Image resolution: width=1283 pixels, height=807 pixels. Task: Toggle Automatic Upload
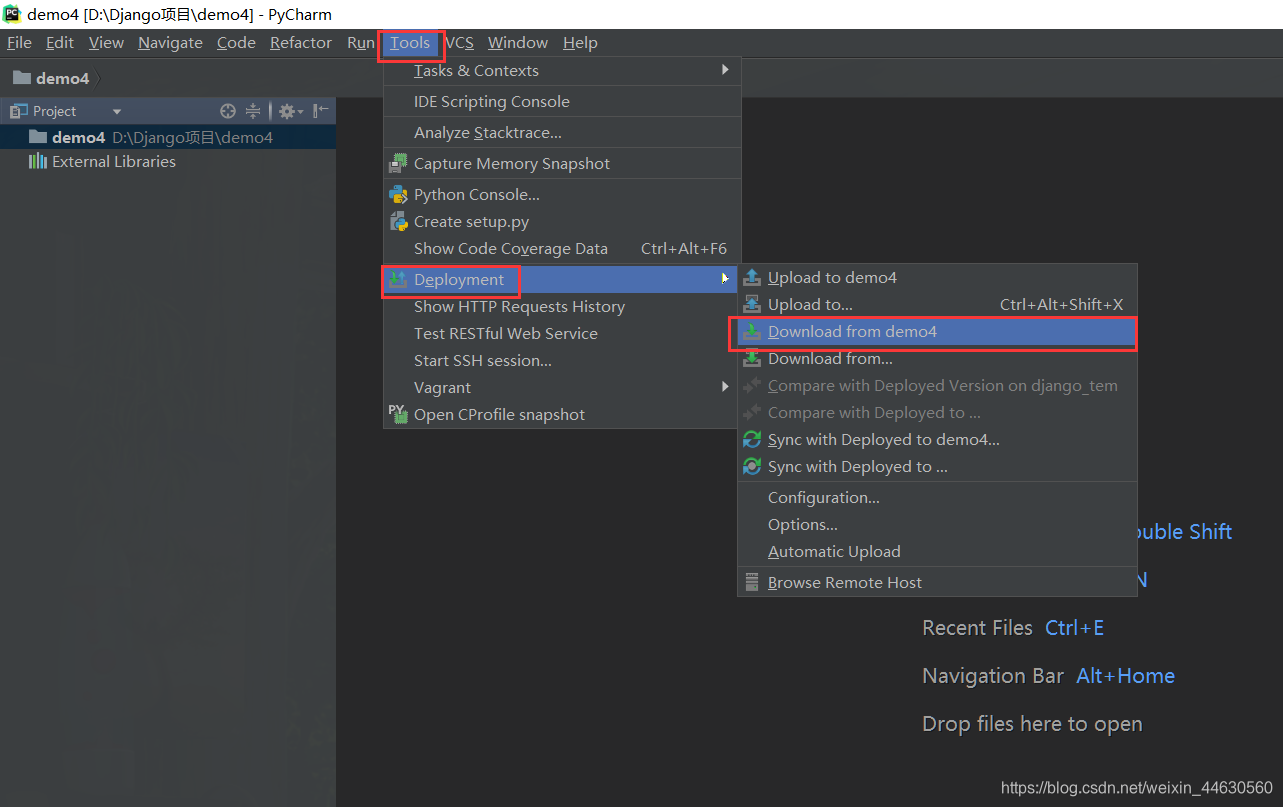937,551
